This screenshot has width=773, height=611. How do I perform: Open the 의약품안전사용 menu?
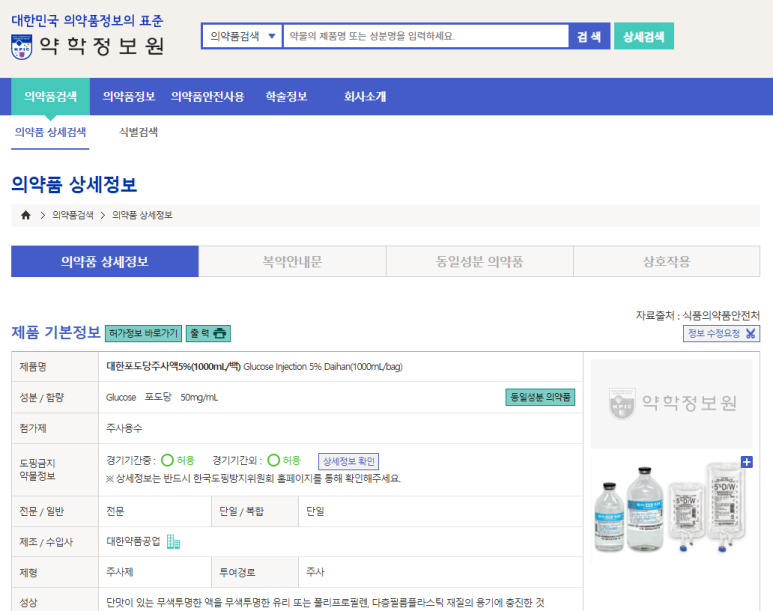tap(207, 97)
